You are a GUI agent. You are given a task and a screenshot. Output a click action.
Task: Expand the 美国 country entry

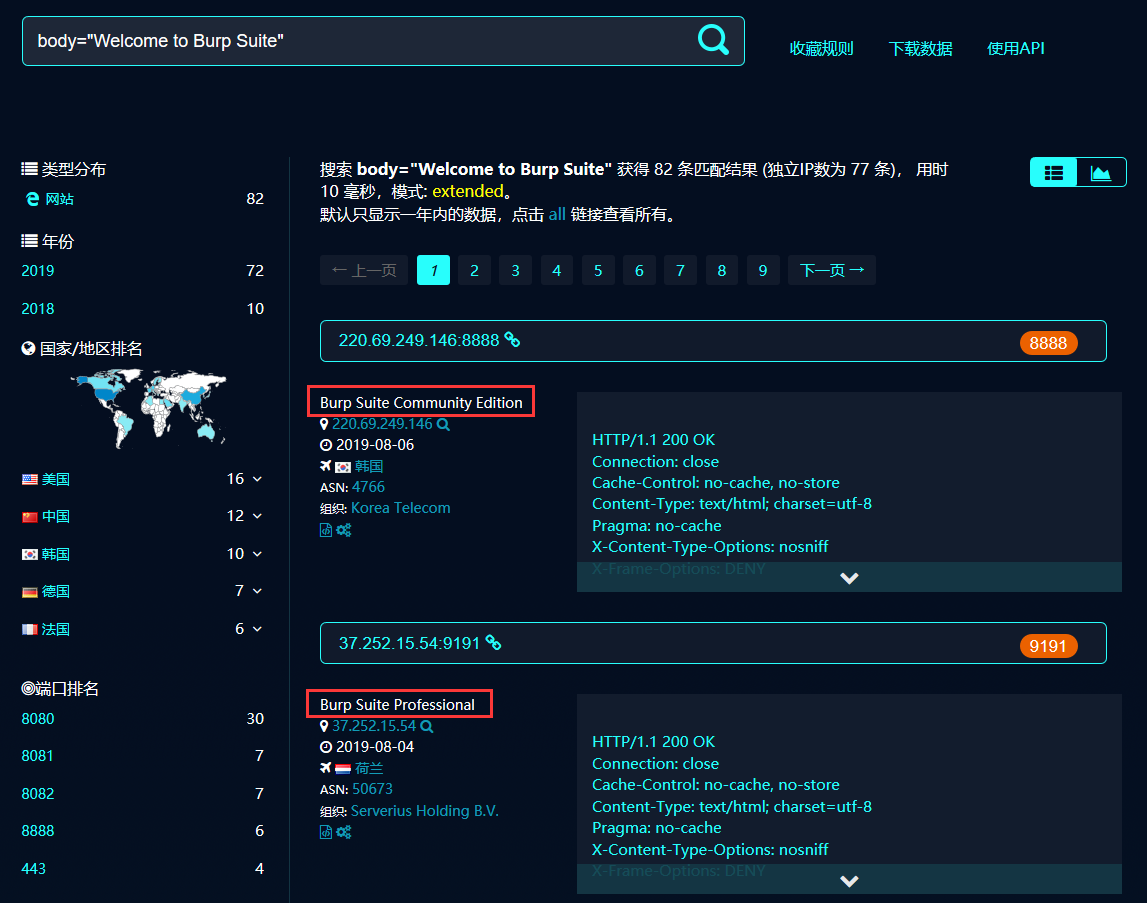[x=257, y=479]
